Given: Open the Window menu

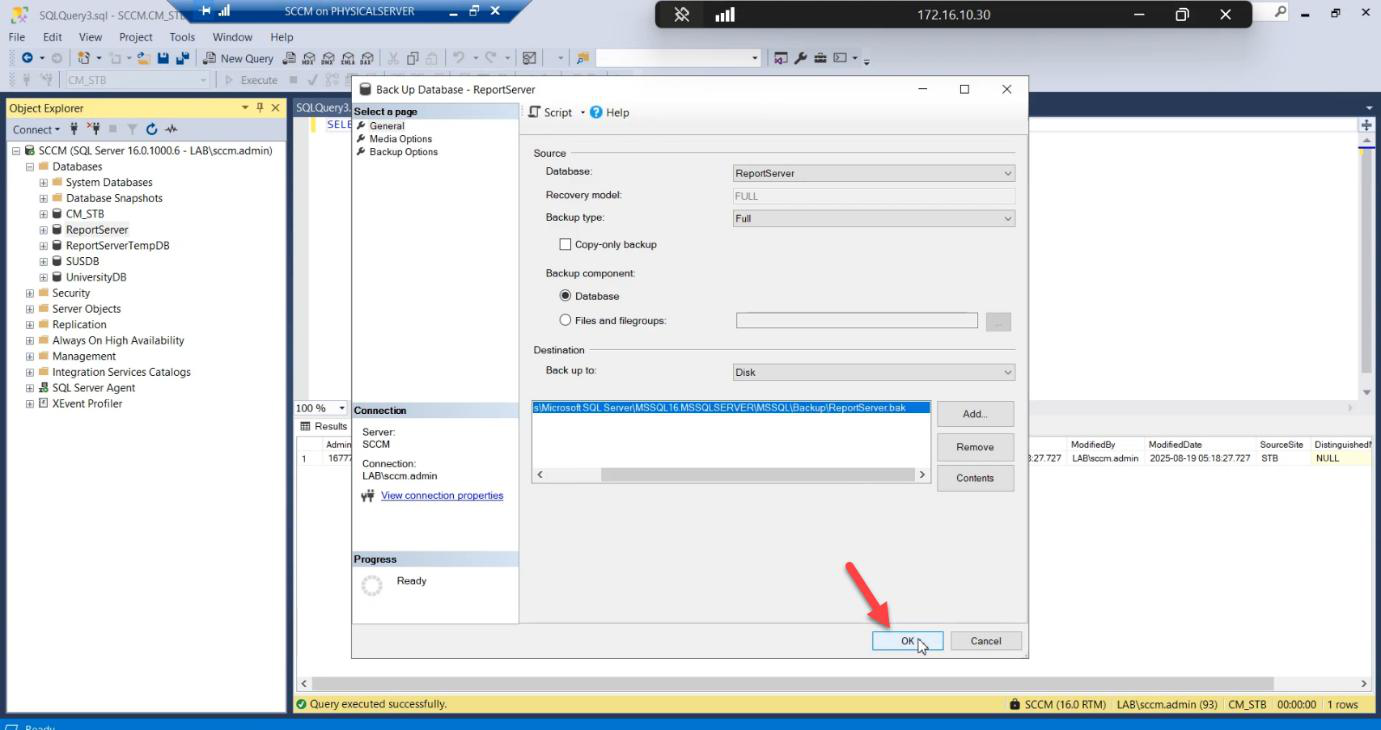Looking at the screenshot, I should click(232, 37).
